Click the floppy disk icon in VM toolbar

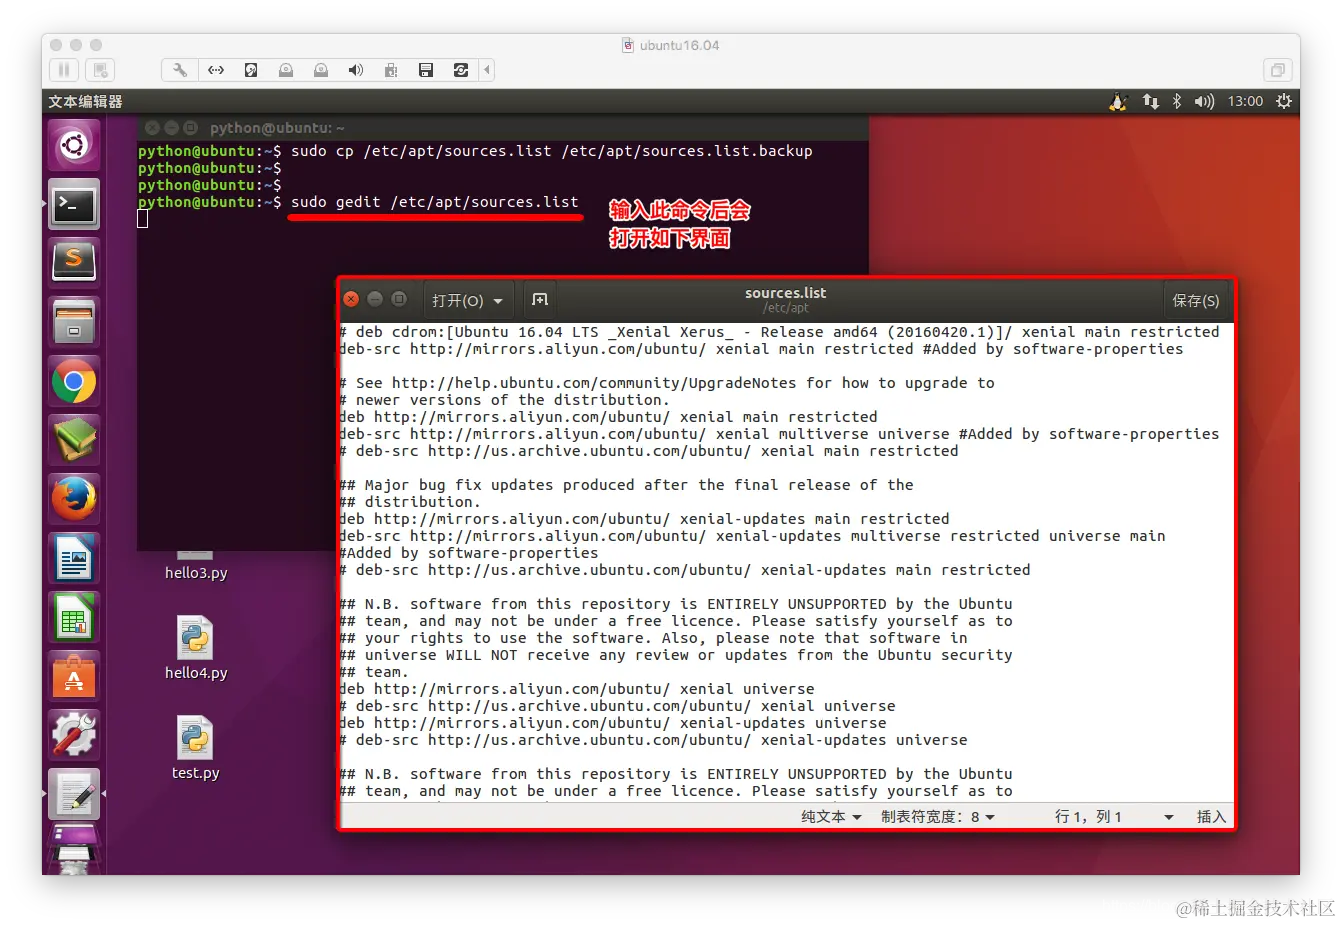click(426, 70)
